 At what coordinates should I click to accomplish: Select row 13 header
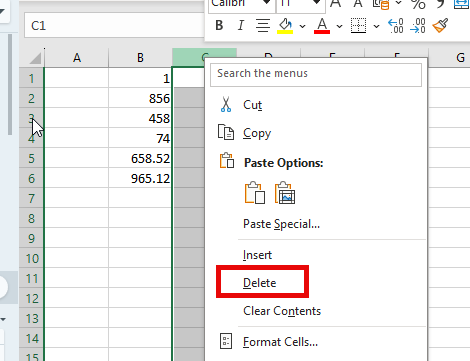click(x=31, y=319)
